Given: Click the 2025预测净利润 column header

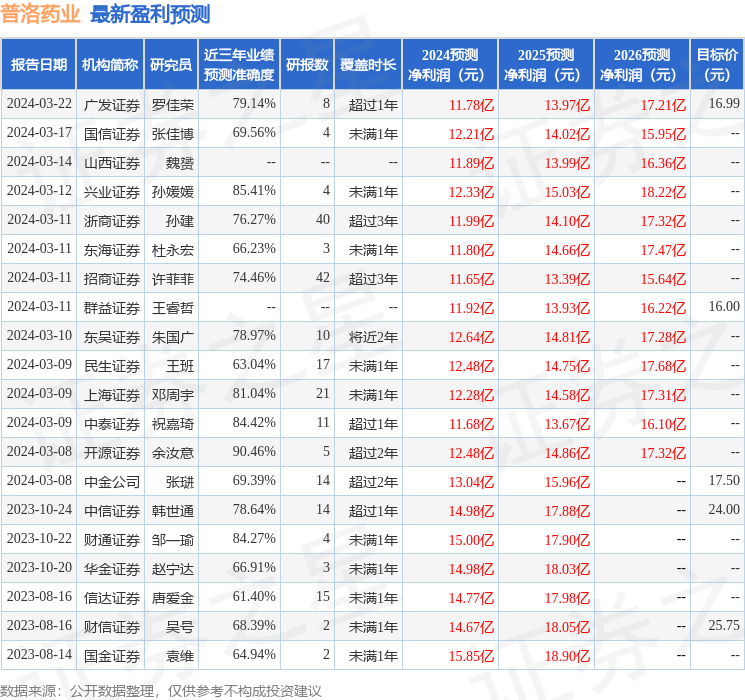Looking at the screenshot, I should 546,65.
